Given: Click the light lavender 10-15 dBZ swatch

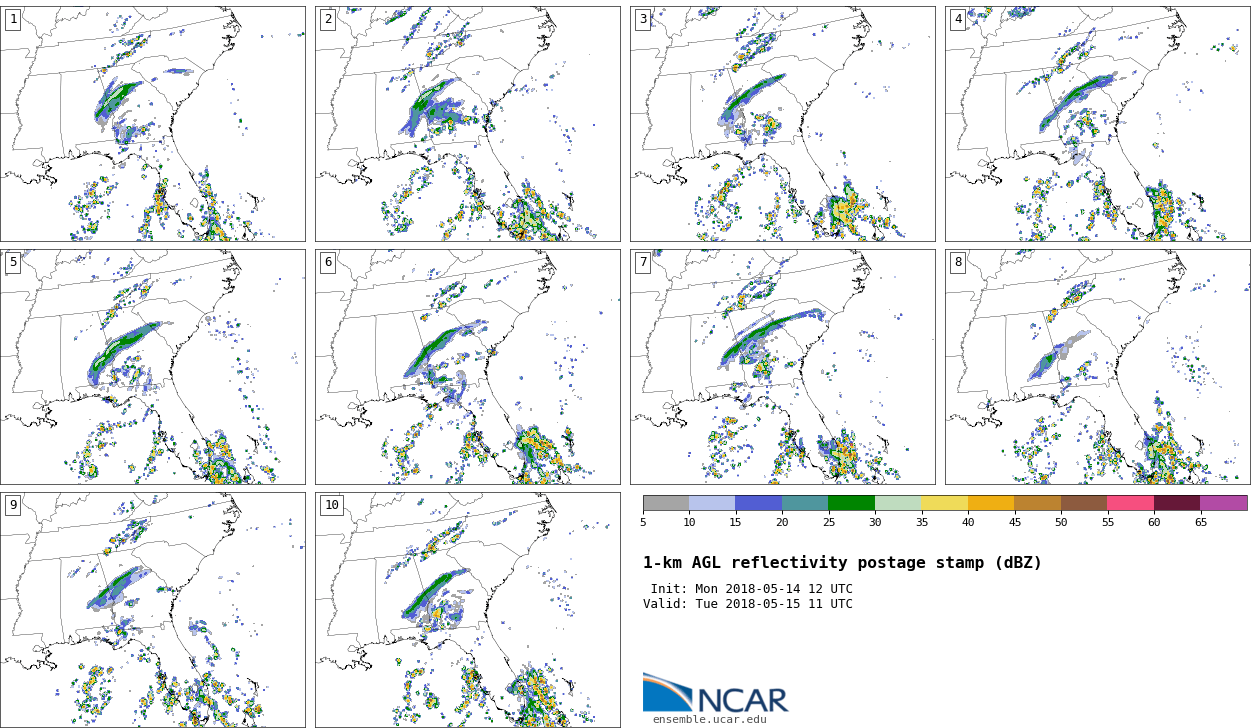Looking at the screenshot, I should point(712,503).
